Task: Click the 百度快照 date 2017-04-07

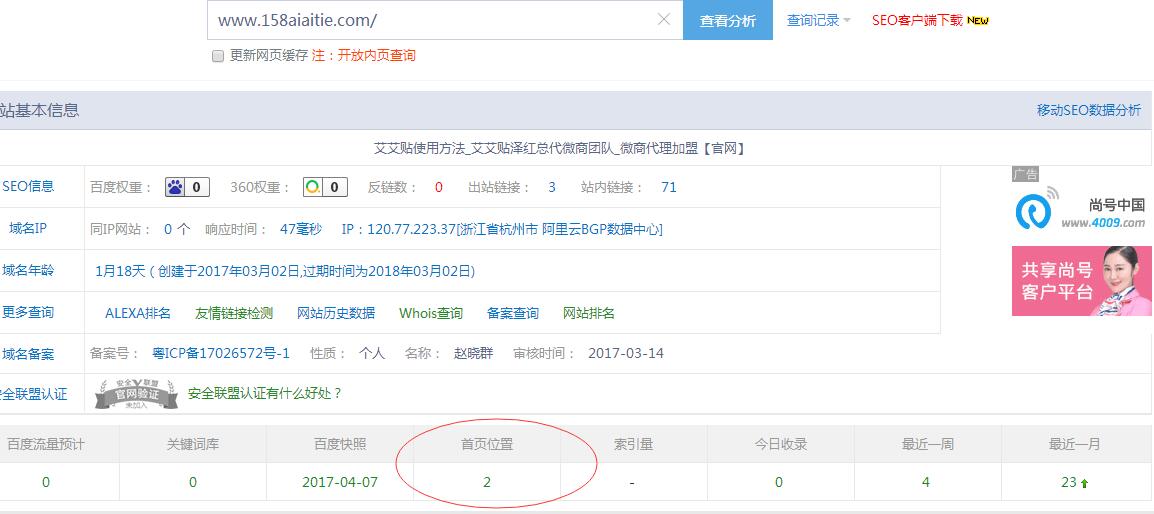Action: (x=339, y=482)
